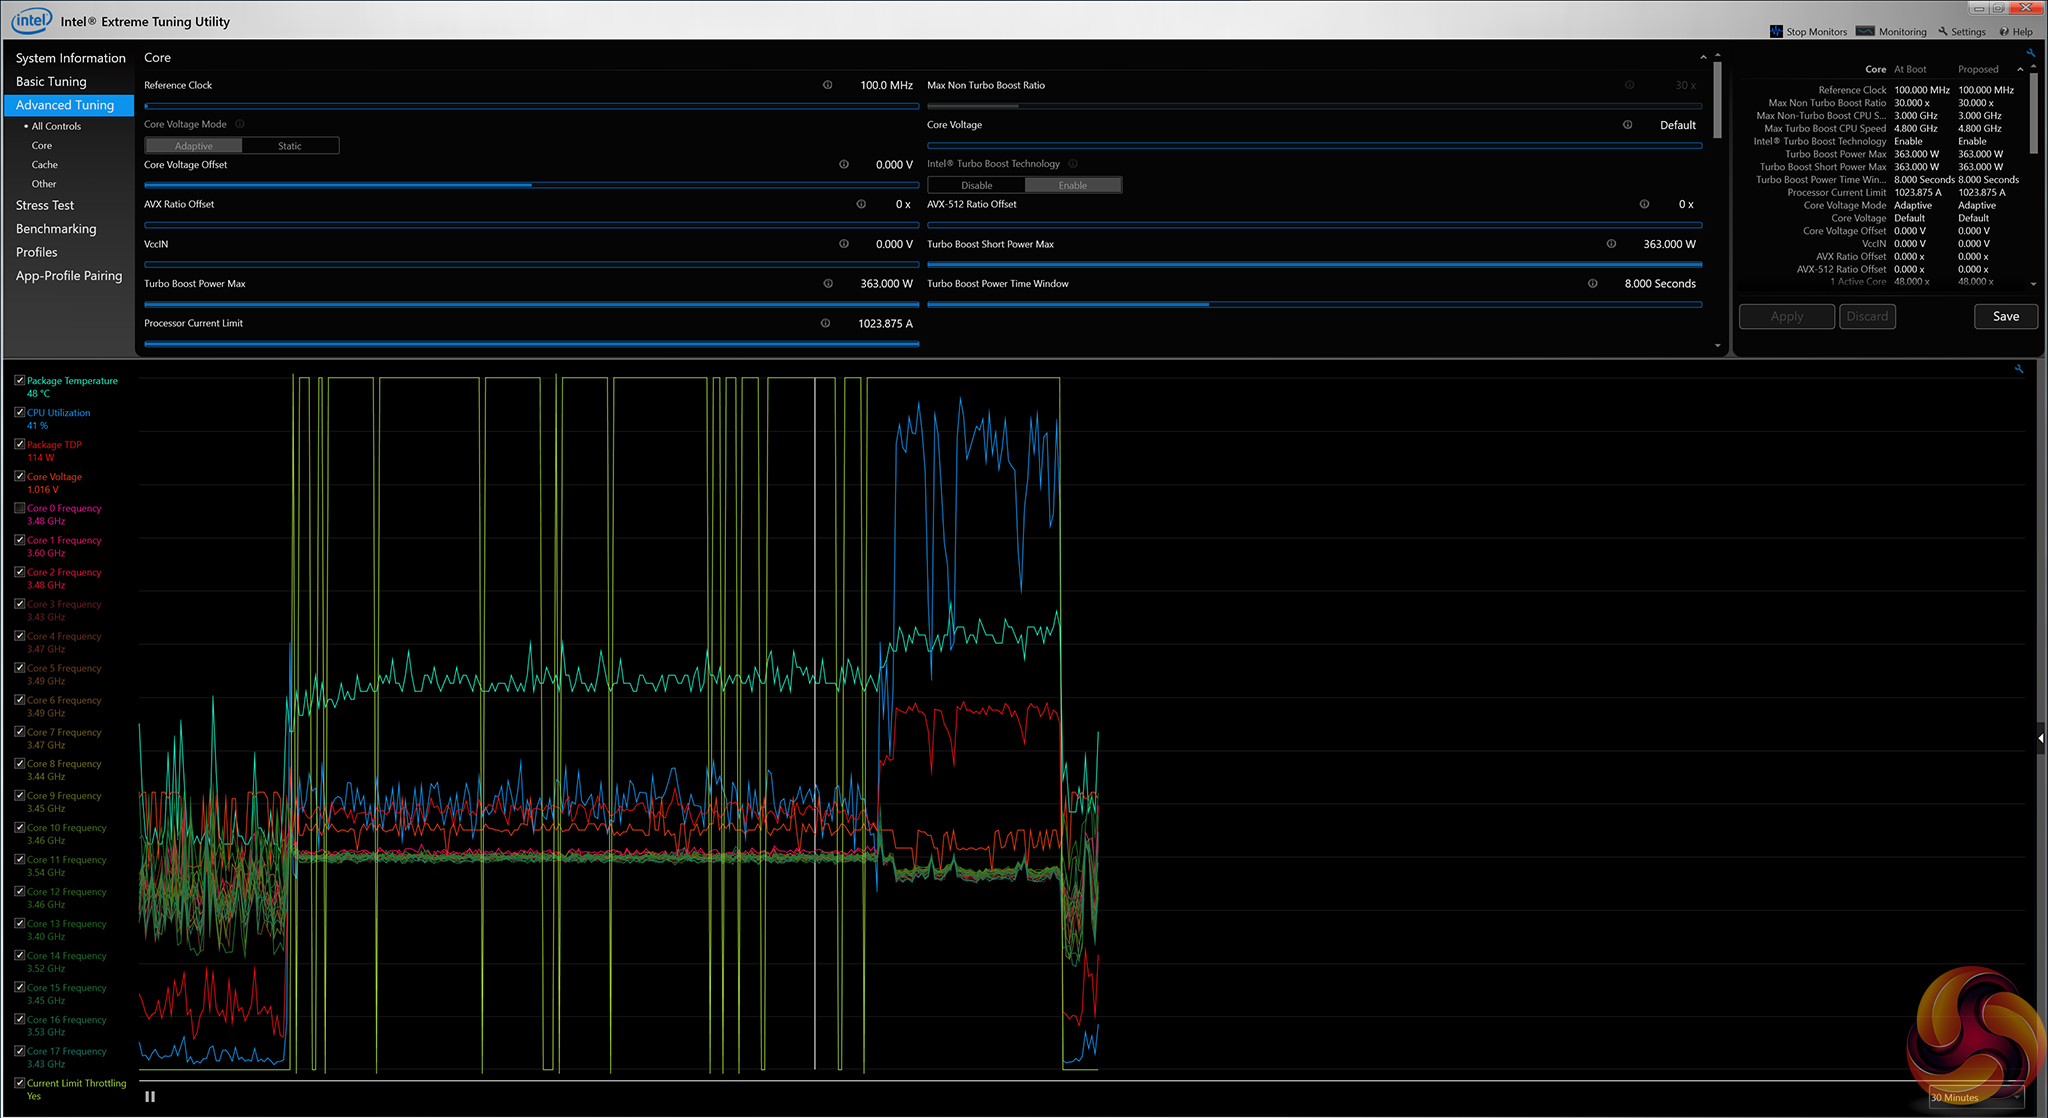Collapse the Core section in proposed settings panel
The height and width of the screenshot is (1118, 2048).
[x=2020, y=69]
